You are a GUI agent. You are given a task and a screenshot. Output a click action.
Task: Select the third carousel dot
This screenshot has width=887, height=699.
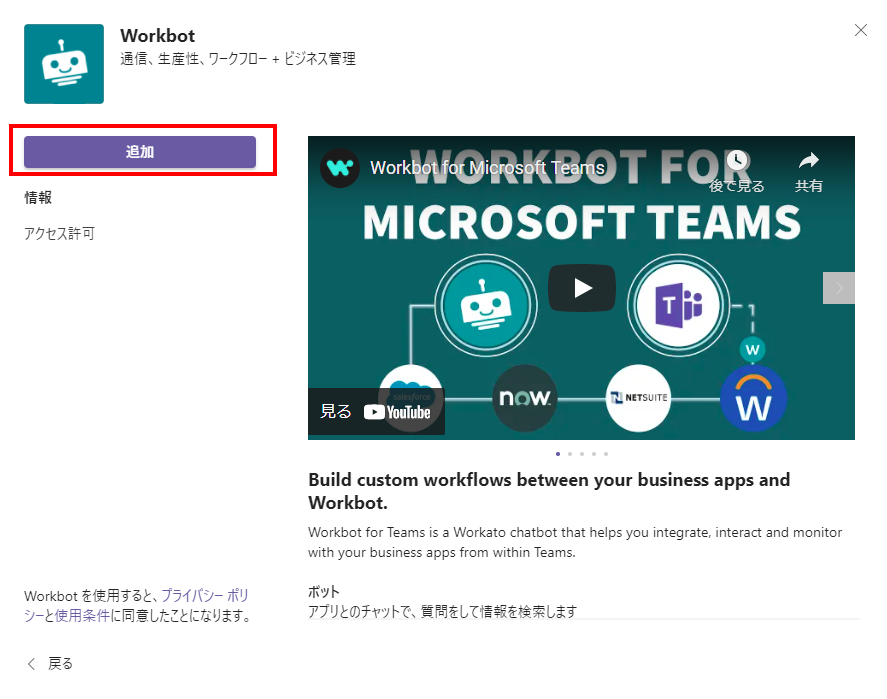click(x=582, y=454)
